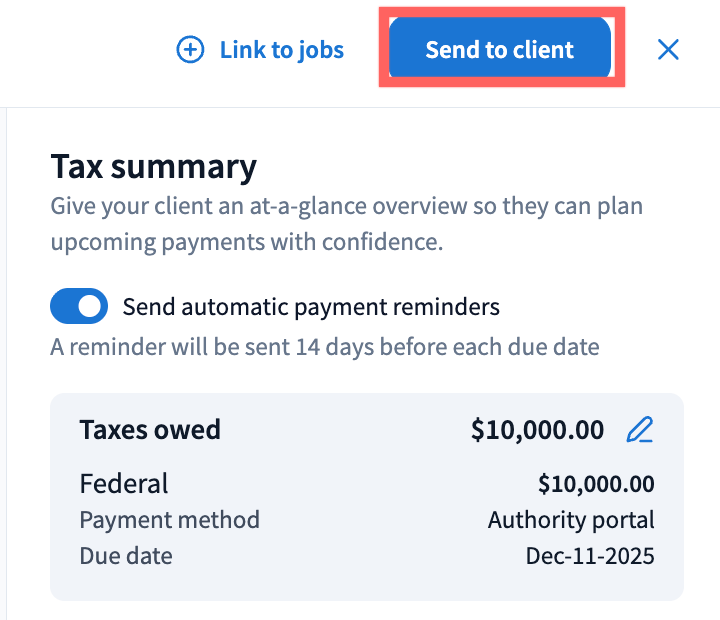Click the Taxes owed card title
Screen dimensions: 720x620
[x=150, y=430]
